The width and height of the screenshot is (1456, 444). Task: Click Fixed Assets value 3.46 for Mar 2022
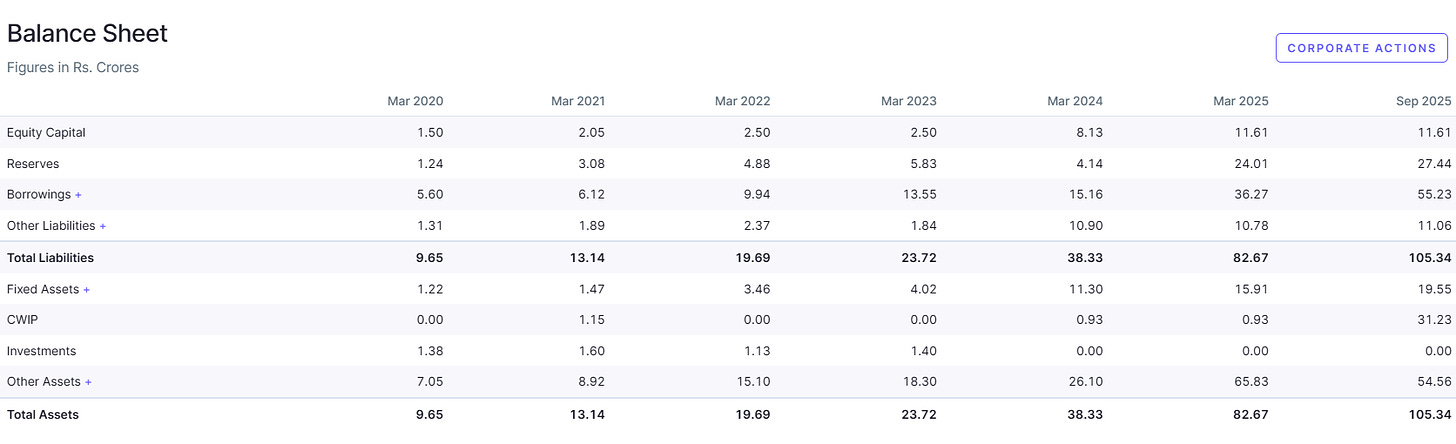point(756,289)
